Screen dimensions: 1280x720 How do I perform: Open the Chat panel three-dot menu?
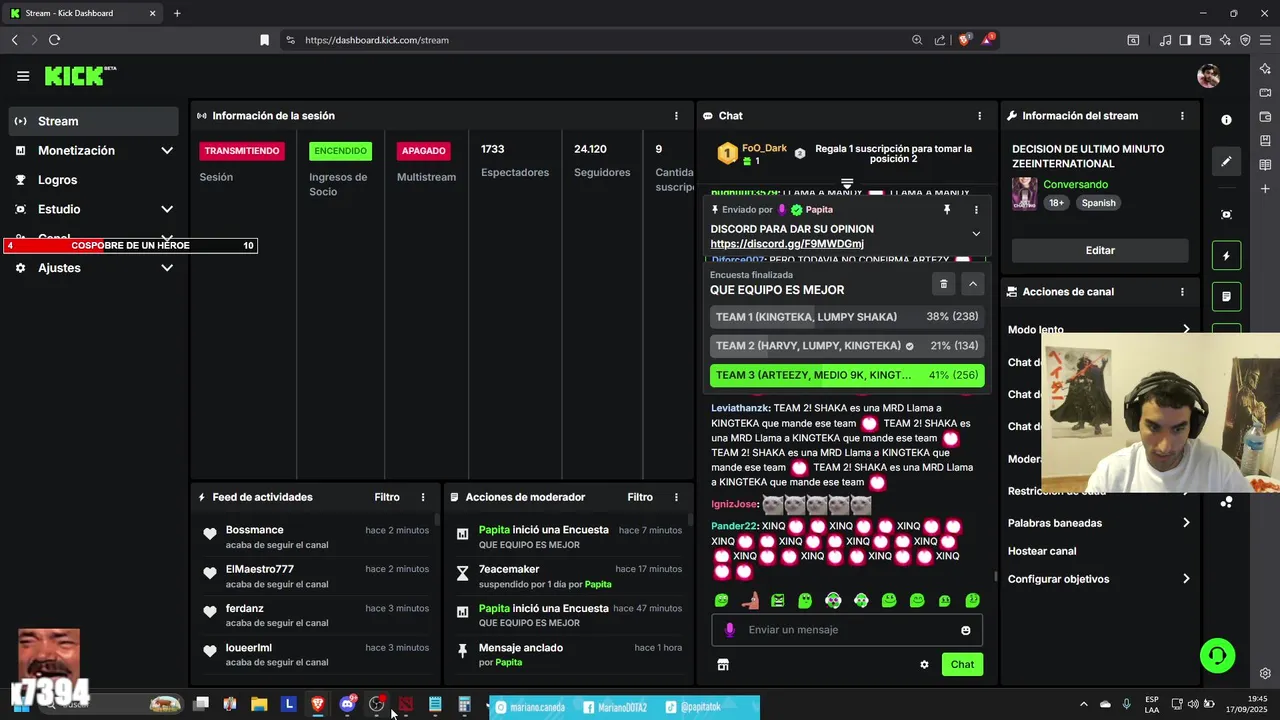coord(979,116)
